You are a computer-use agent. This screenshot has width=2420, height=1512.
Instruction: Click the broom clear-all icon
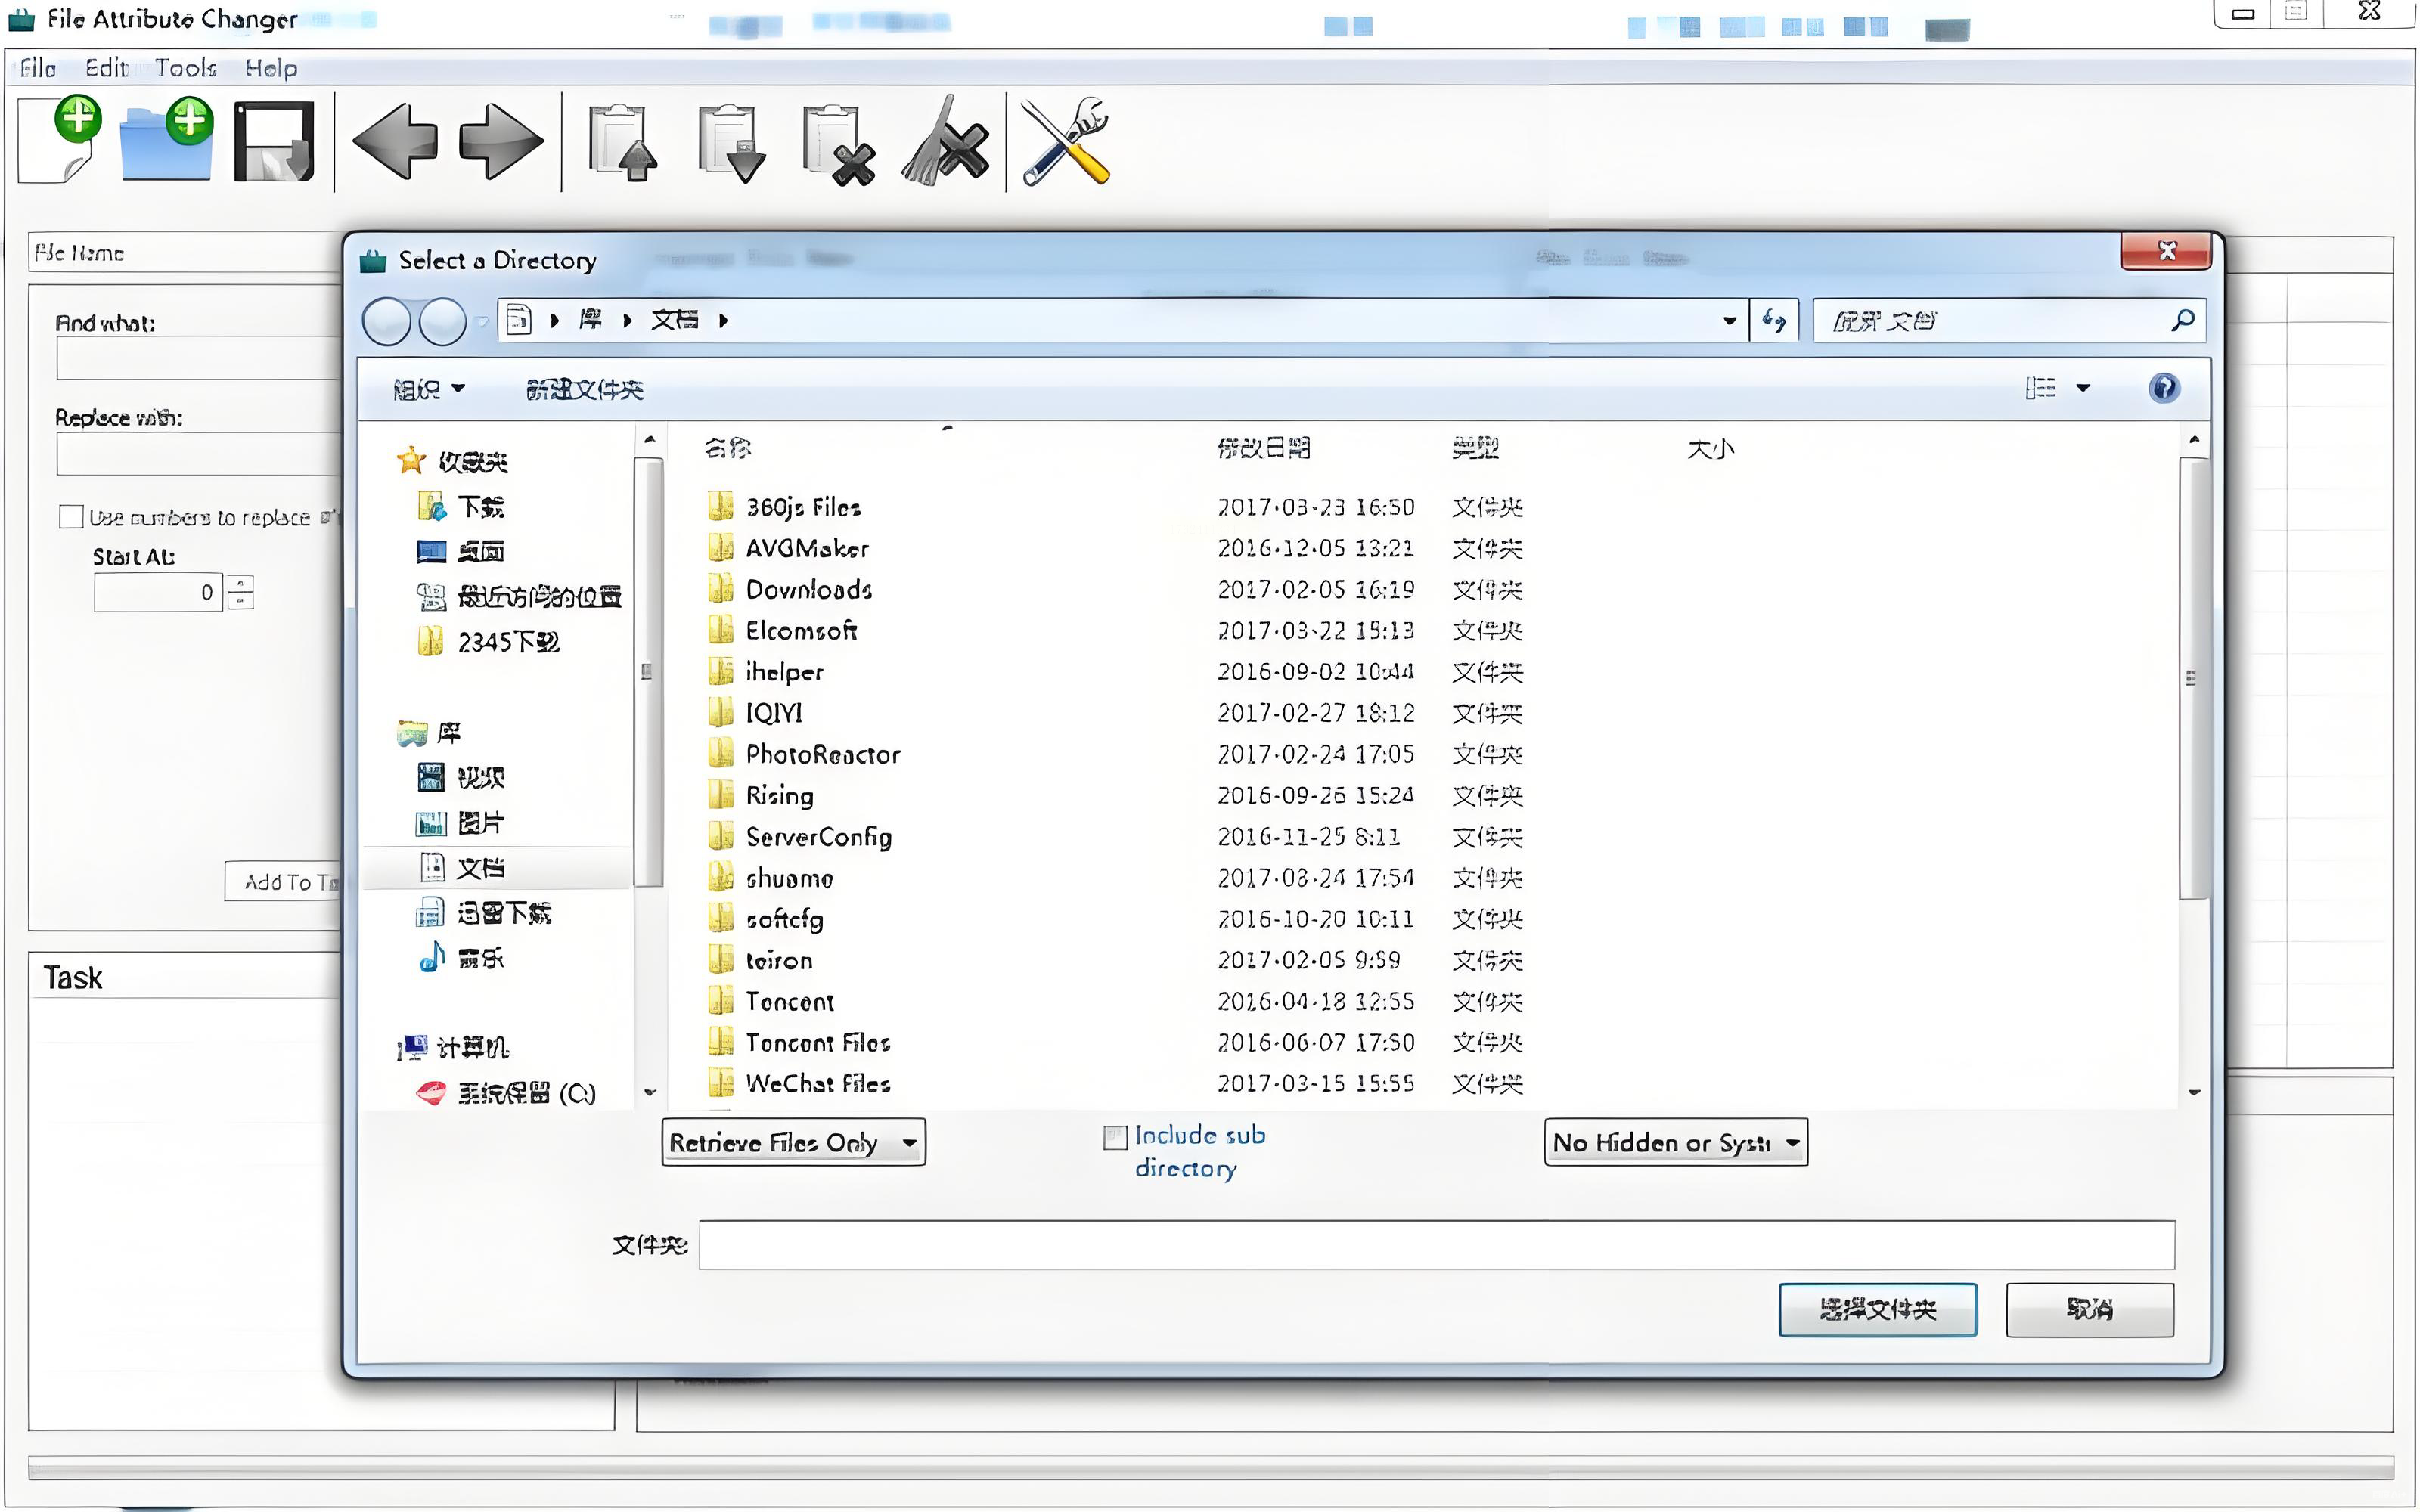(944, 143)
